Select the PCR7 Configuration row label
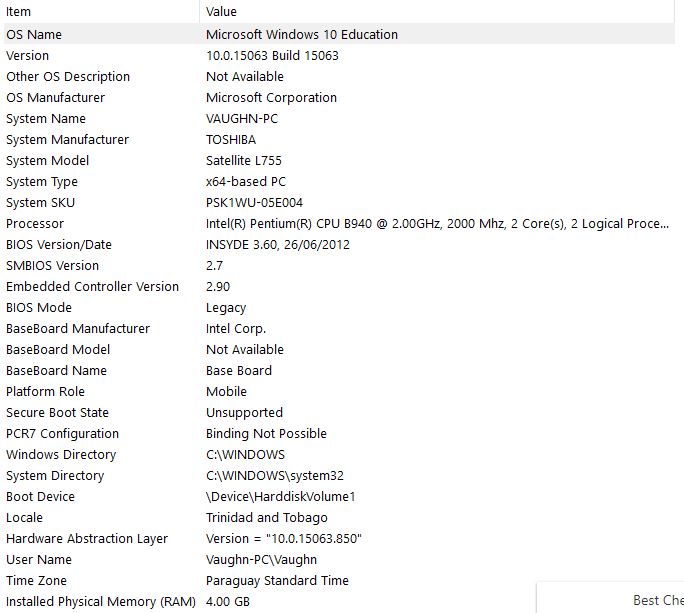The height and width of the screenshot is (613, 684). 62,434
